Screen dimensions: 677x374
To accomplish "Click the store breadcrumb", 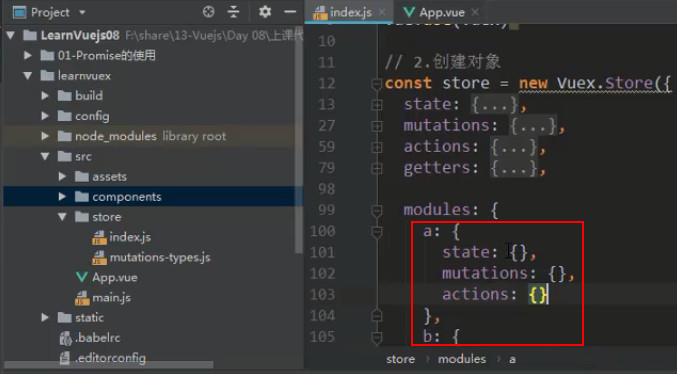I will point(400,359).
